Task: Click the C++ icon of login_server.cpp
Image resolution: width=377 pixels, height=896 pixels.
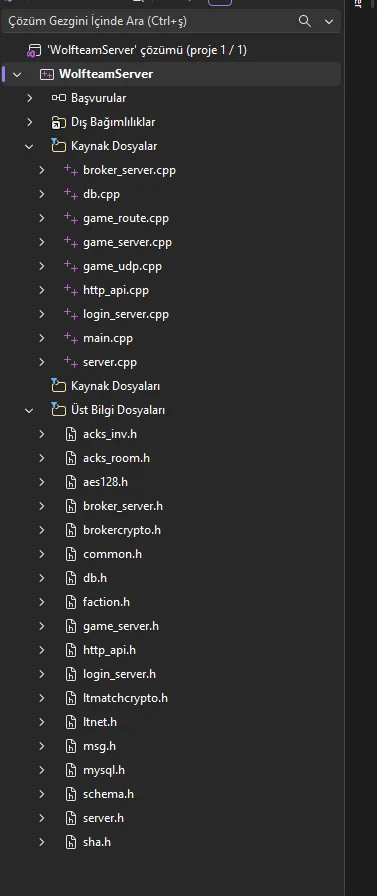Action: click(x=71, y=314)
